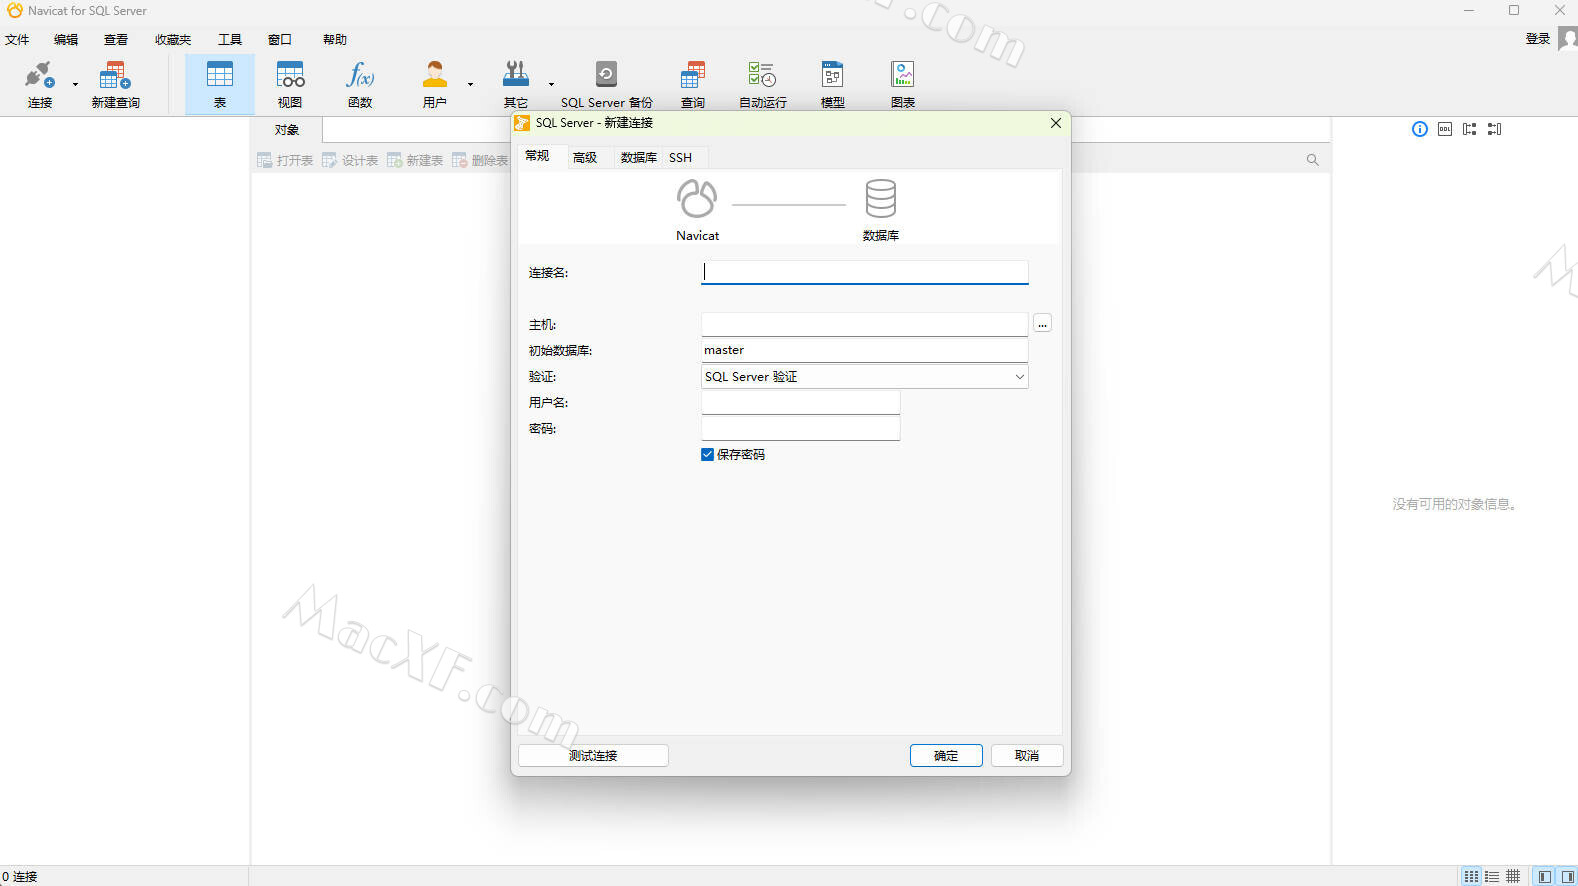Screen dimensions: 1578x886
Task: Switch to the 高级 tab in dialog
Action: pos(585,157)
